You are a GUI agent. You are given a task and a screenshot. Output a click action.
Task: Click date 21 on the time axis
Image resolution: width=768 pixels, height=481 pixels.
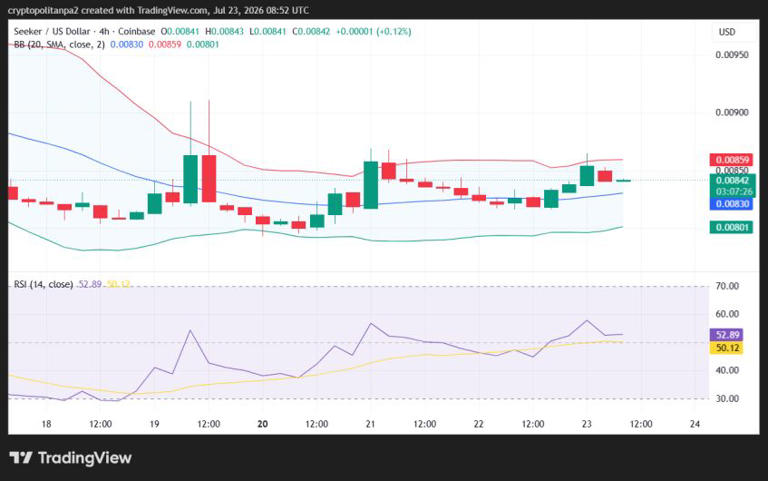(370, 424)
